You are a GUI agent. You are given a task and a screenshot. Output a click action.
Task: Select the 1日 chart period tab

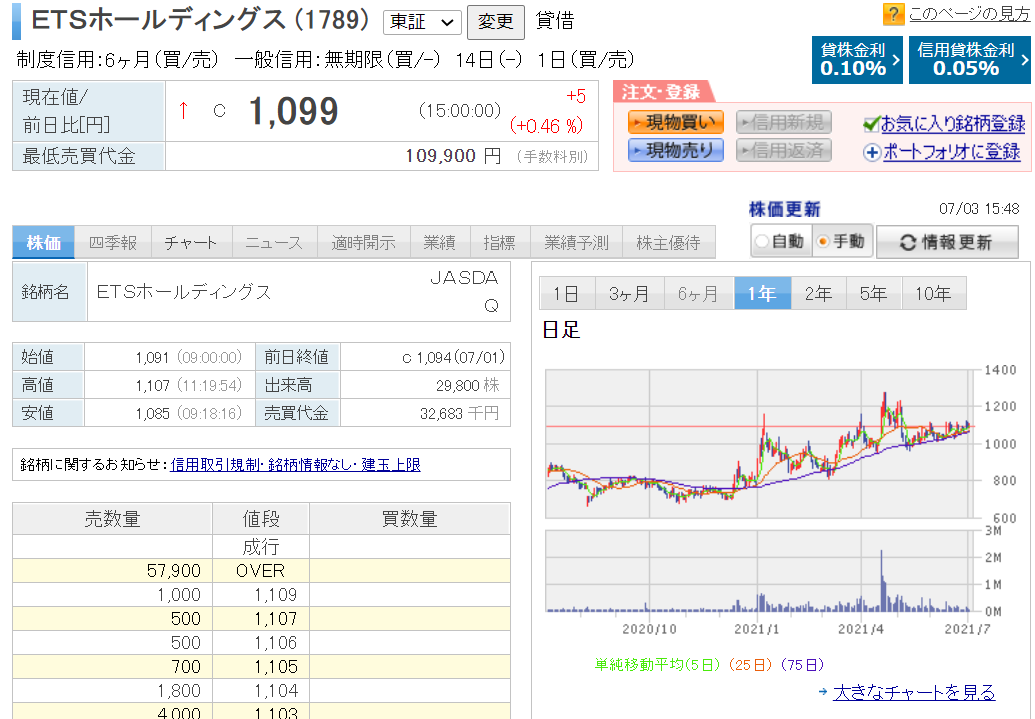(x=567, y=293)
